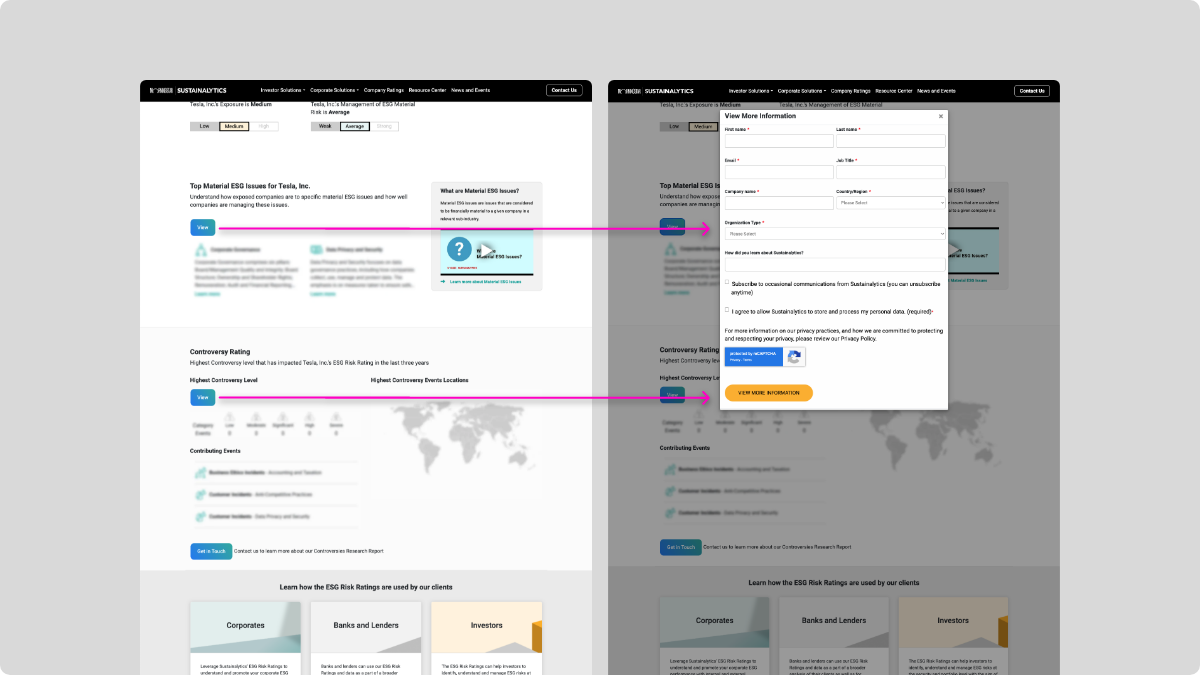Check the I agree to allow Sustainalytics checkbox

pyautogui.click(x=727, y=310)
